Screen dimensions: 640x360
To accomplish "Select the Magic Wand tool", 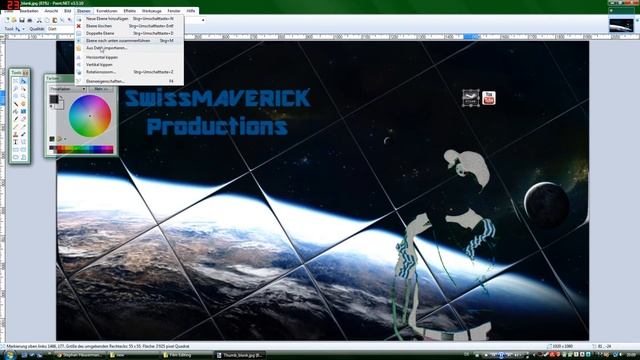I will [16, 104].
